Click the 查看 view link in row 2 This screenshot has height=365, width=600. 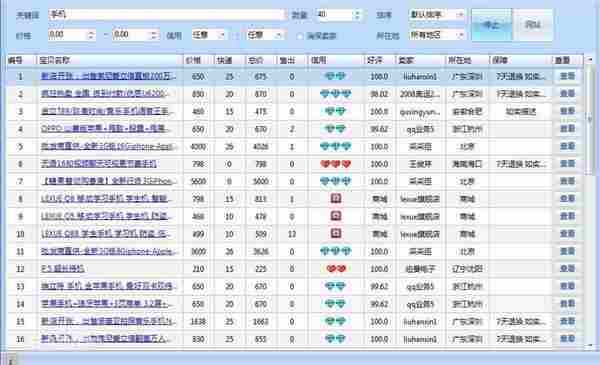(567, 94)
